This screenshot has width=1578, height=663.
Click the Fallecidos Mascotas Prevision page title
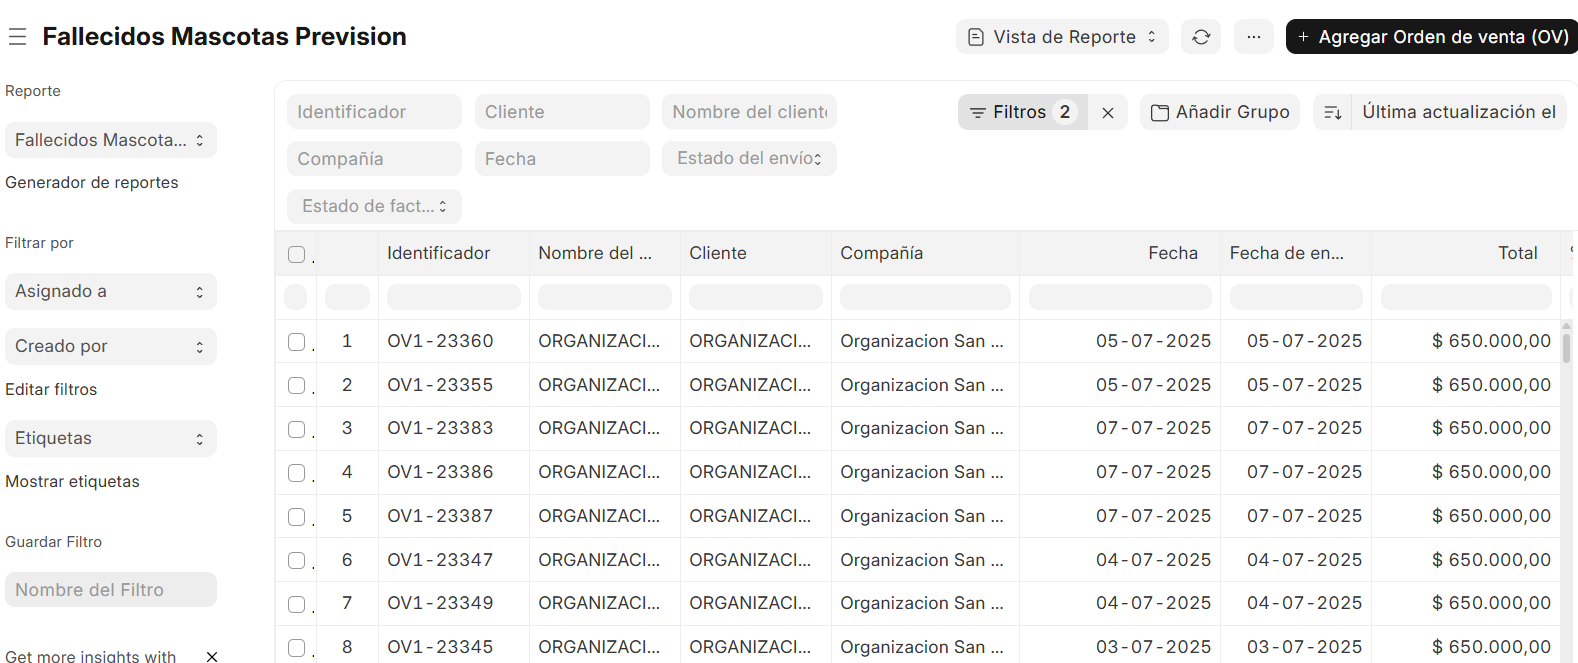(x=224, y=37)
